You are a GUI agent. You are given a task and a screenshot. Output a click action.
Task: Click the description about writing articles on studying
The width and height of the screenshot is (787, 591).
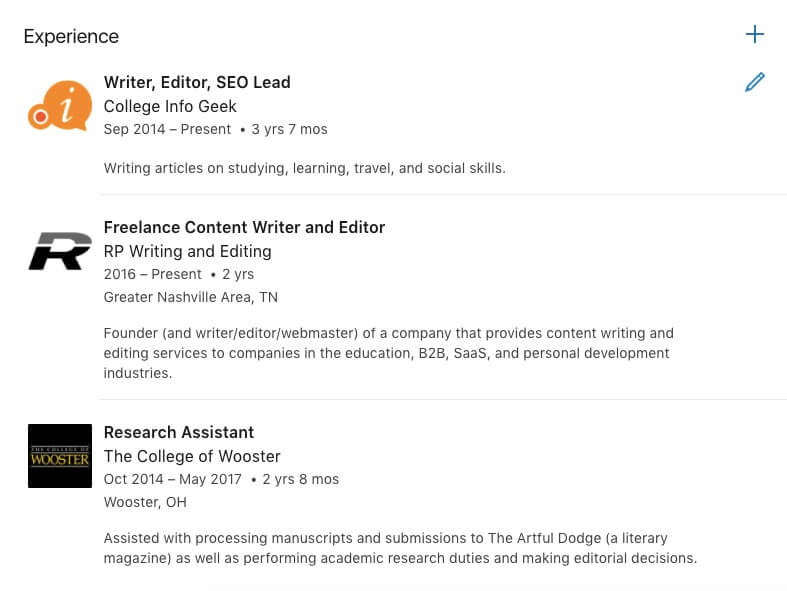(304, 168)
